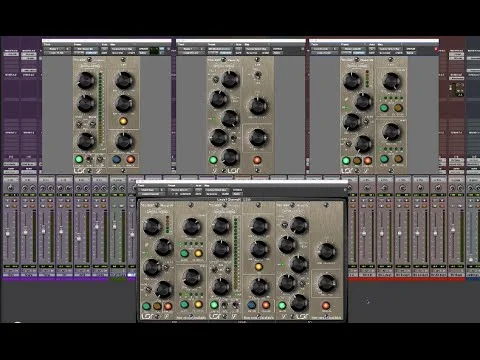Screen dimensions: 480x360
Task: Flip the left toggle switch under the left window's second knob
Action: click(x=79, y=124)
